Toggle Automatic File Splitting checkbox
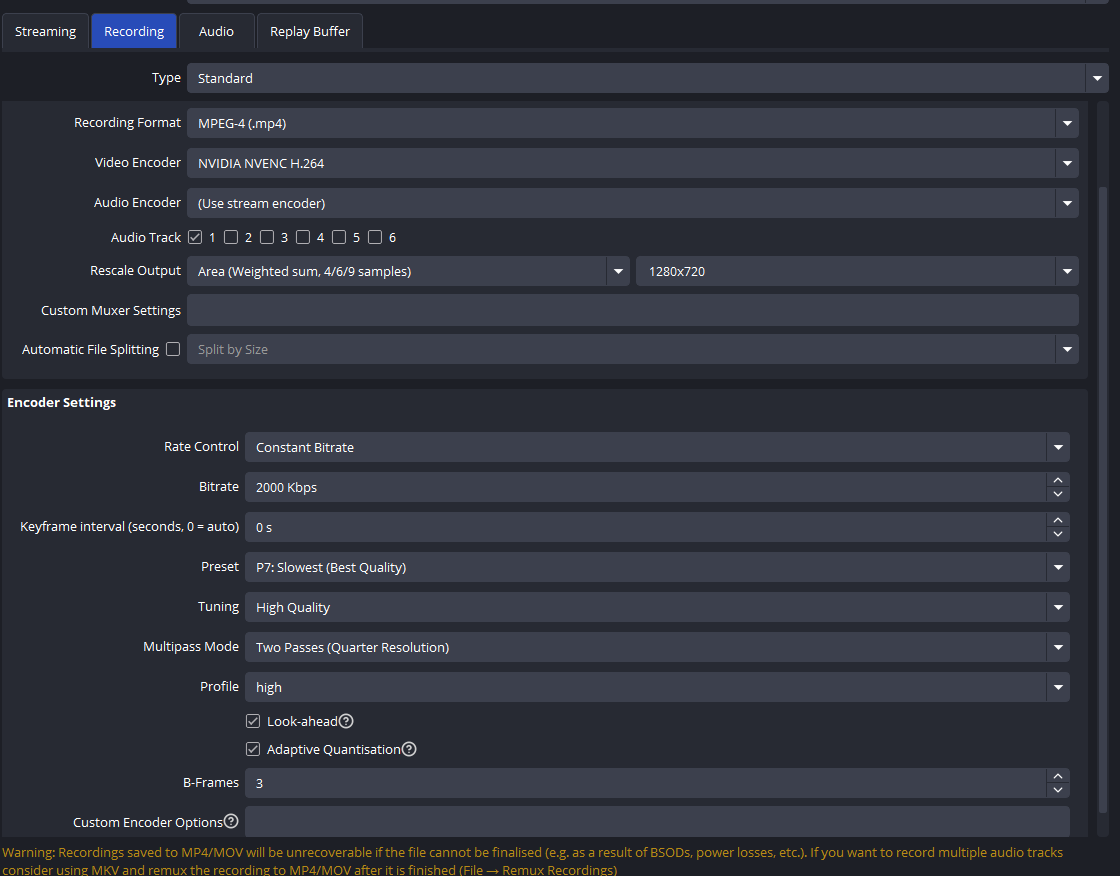The image size is (1120, 876). [x=173, y=349]
